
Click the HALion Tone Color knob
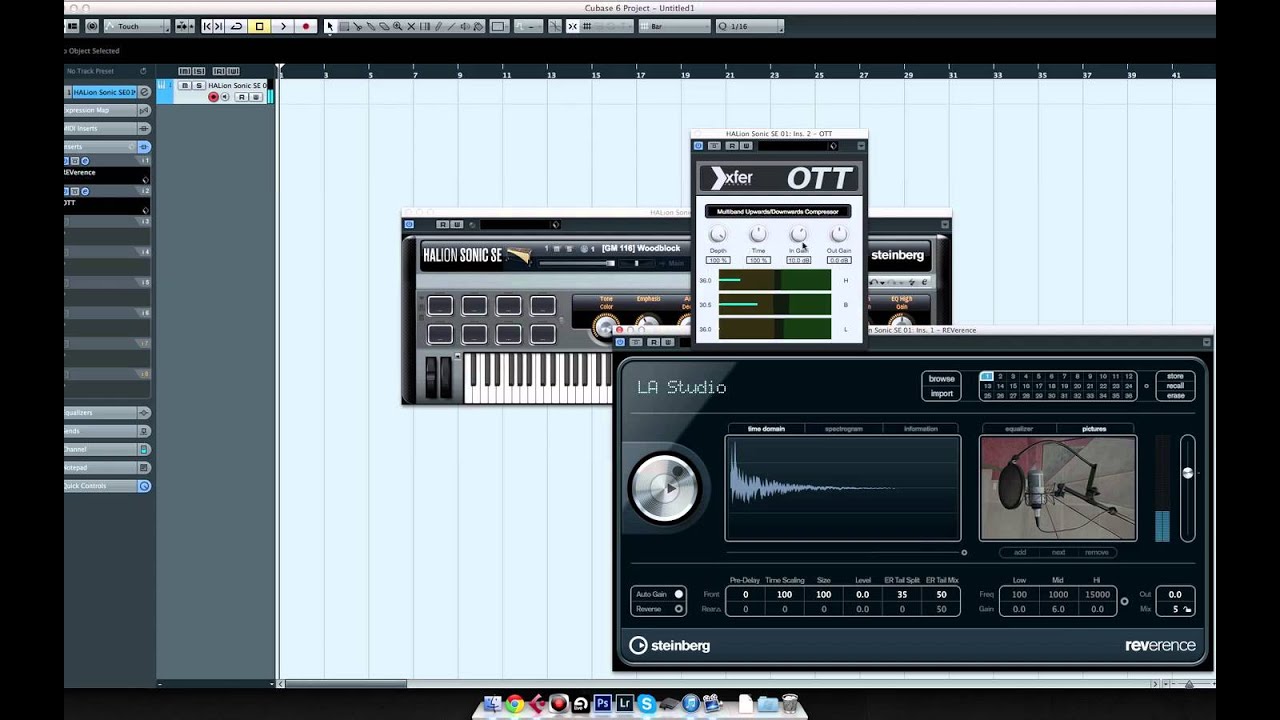pos(604,326)
